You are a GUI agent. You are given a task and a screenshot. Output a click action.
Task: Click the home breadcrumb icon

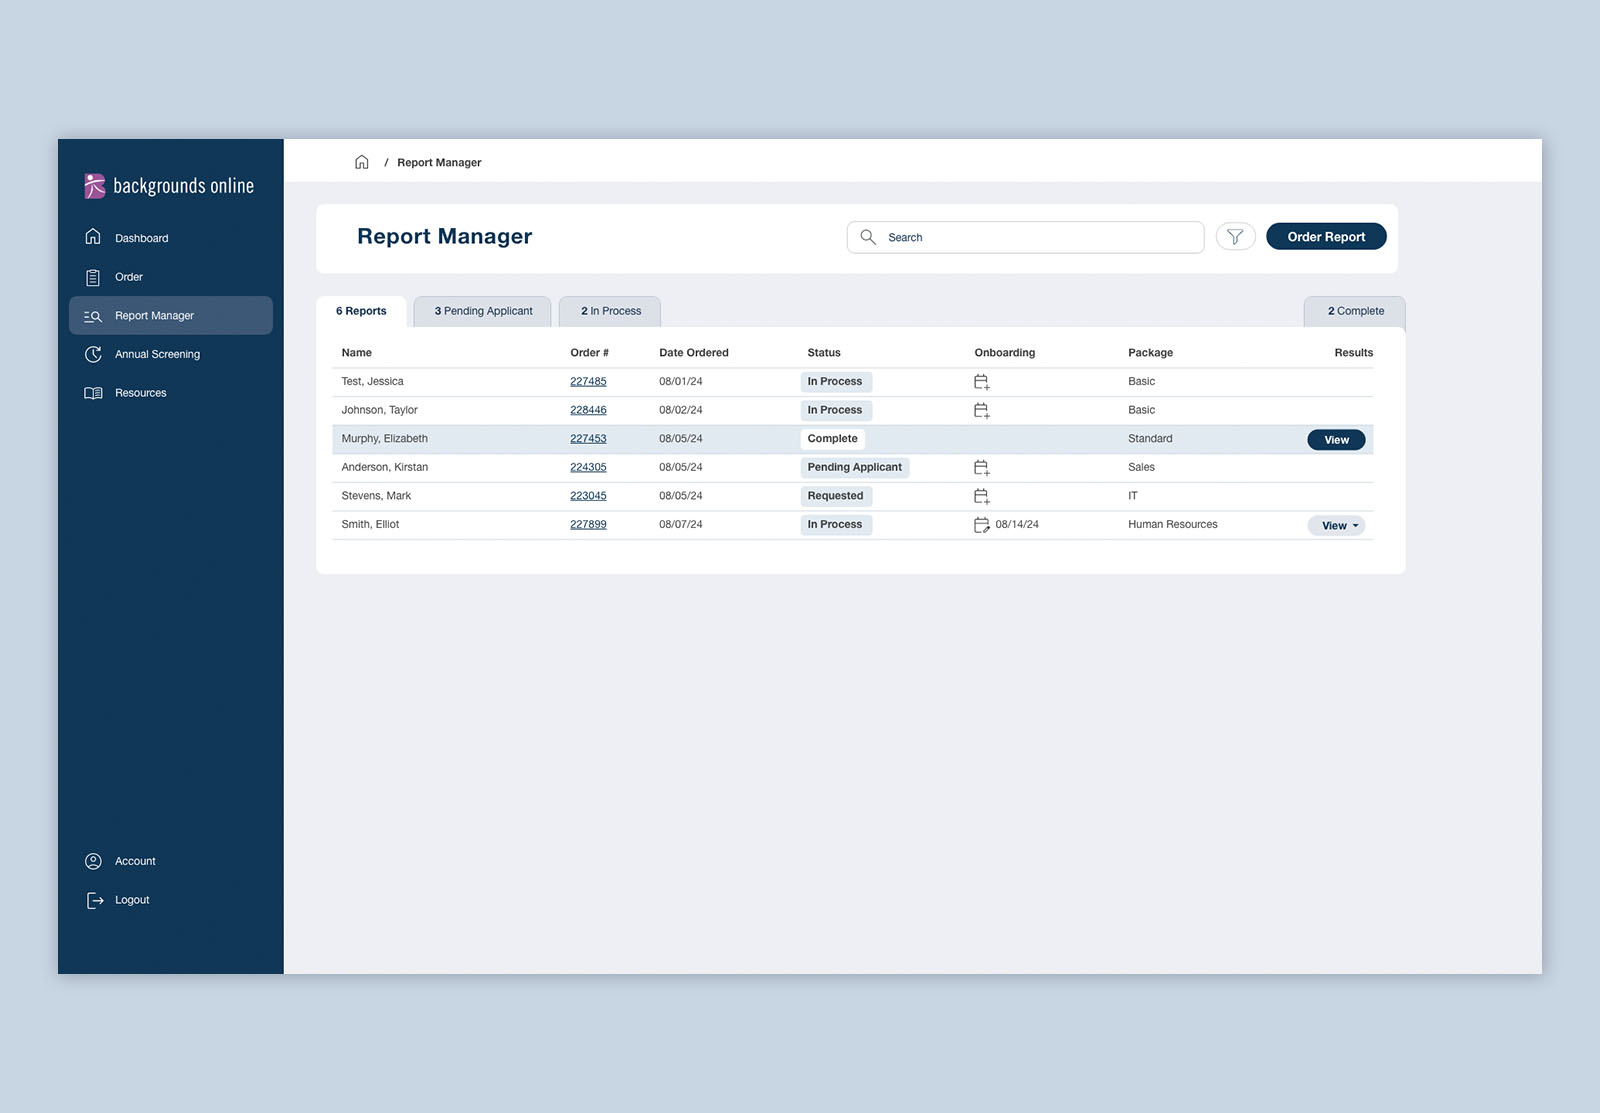click(x=361, y=162)
